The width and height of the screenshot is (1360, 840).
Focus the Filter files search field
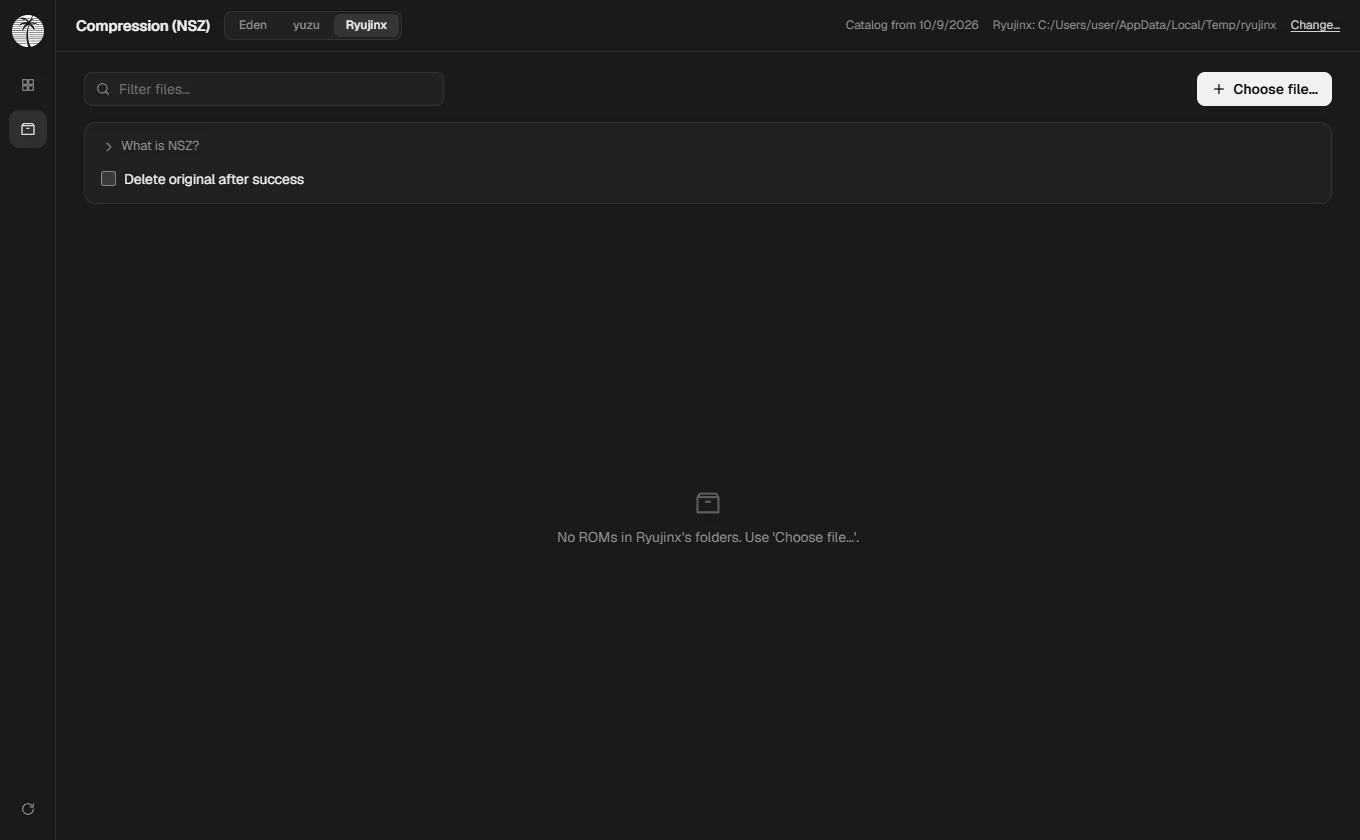[264, 89]
